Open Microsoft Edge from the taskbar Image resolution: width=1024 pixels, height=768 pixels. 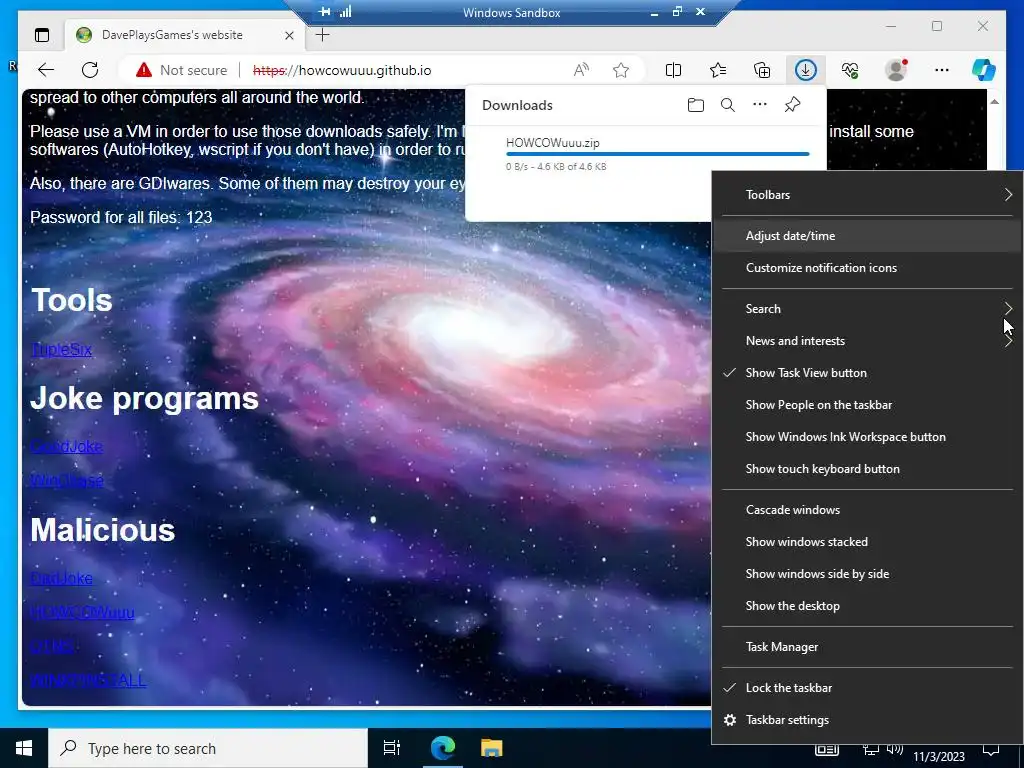pos(443,748)
